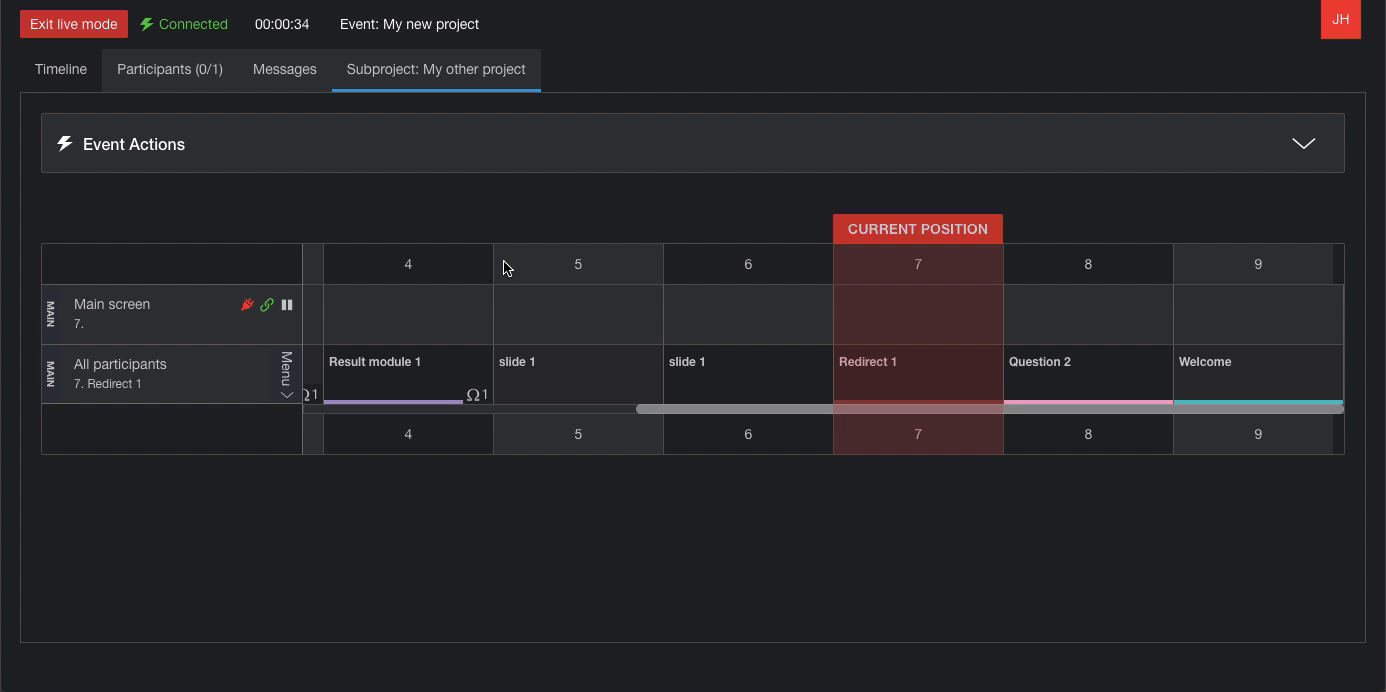Click the green link icon on Main screen
Screen dimensions: 1386x692
click(267, 305)
